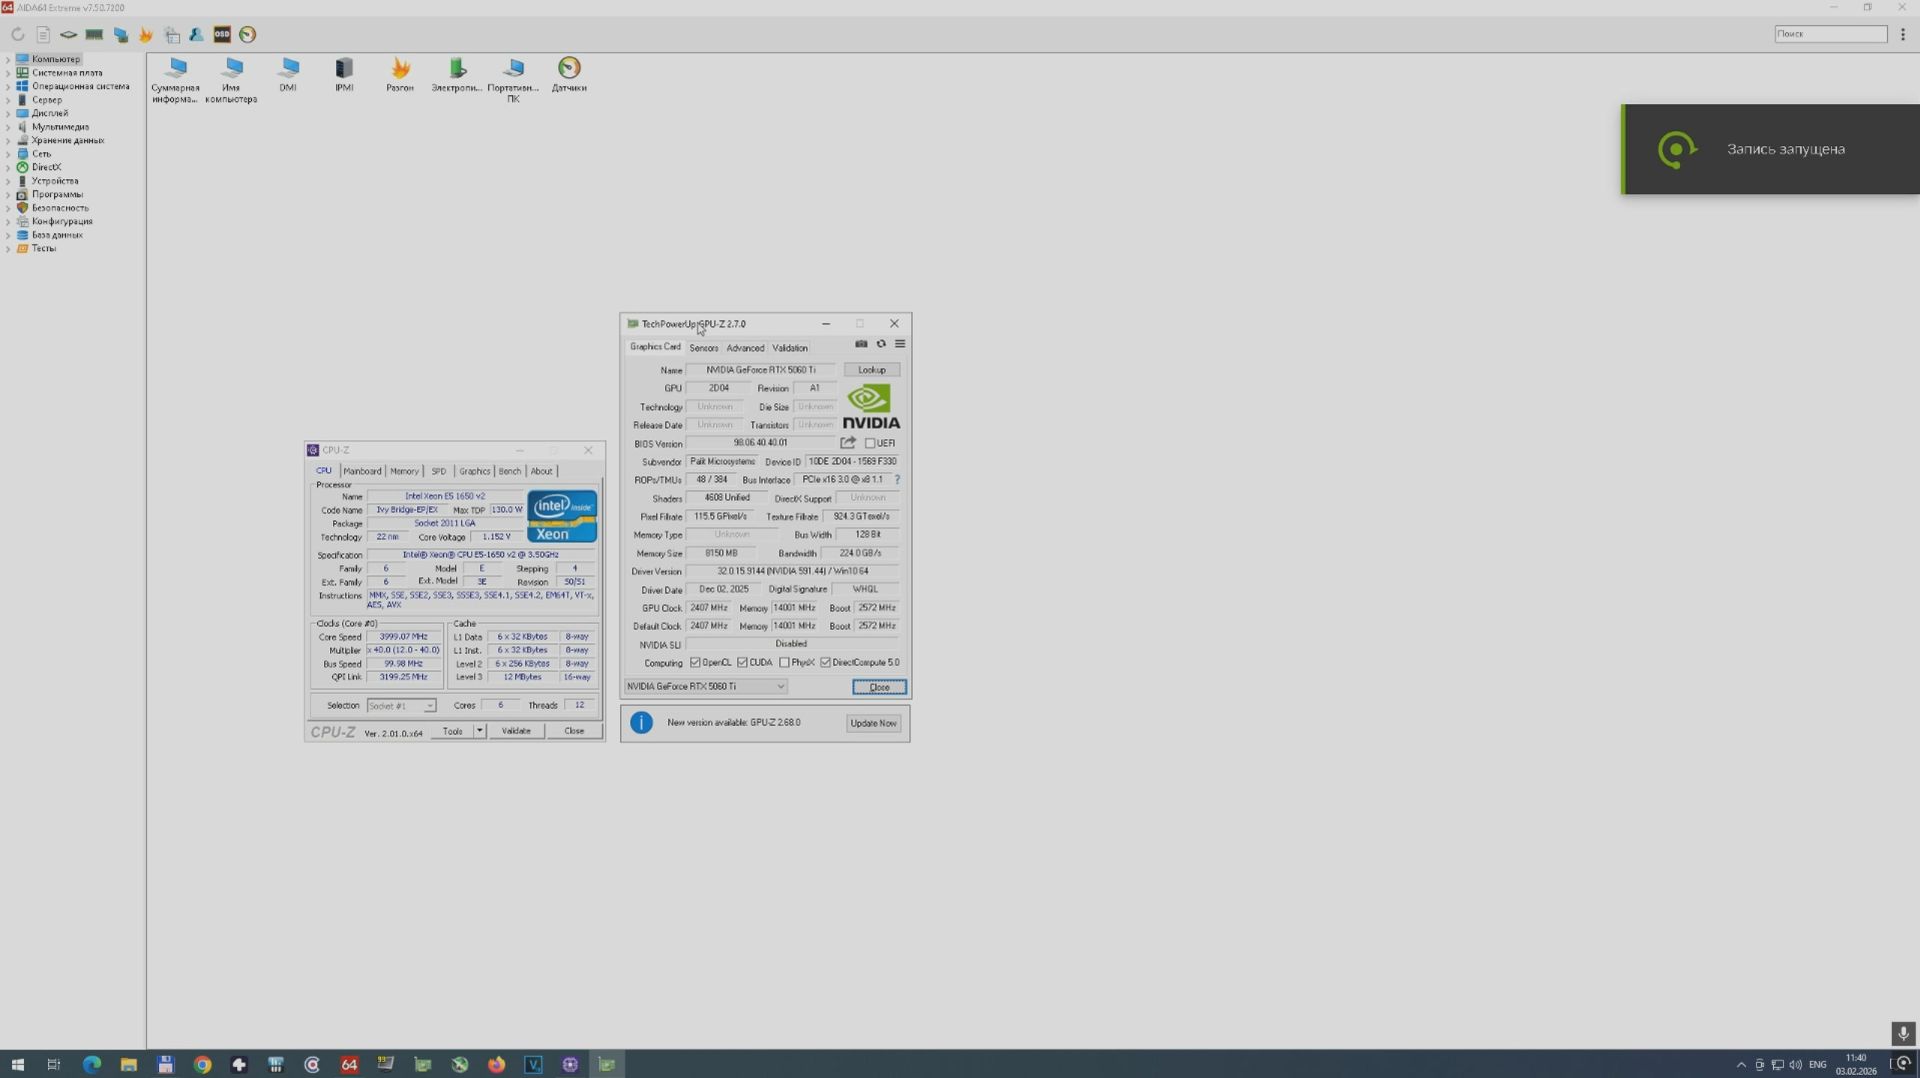The height and width of the screenshot is (1078, 1920).
Task: Enable the UEFI checkbox in GPU-Z
Action: (x=869, y=443)
